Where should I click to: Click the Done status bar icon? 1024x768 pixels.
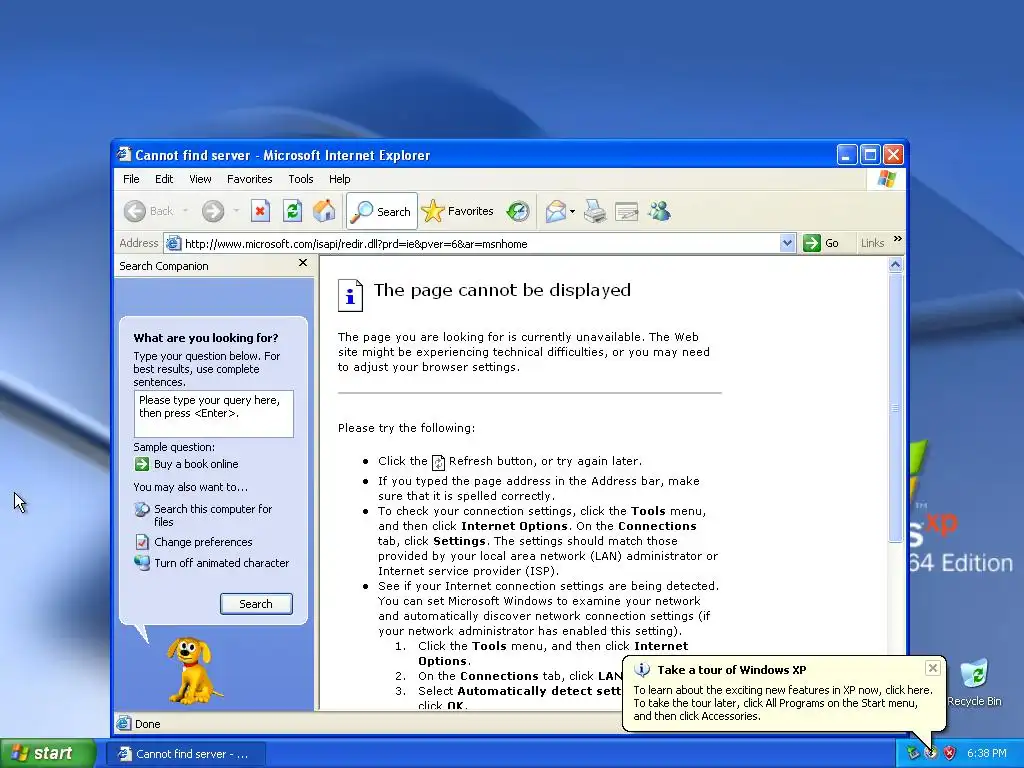click(123, 723)
